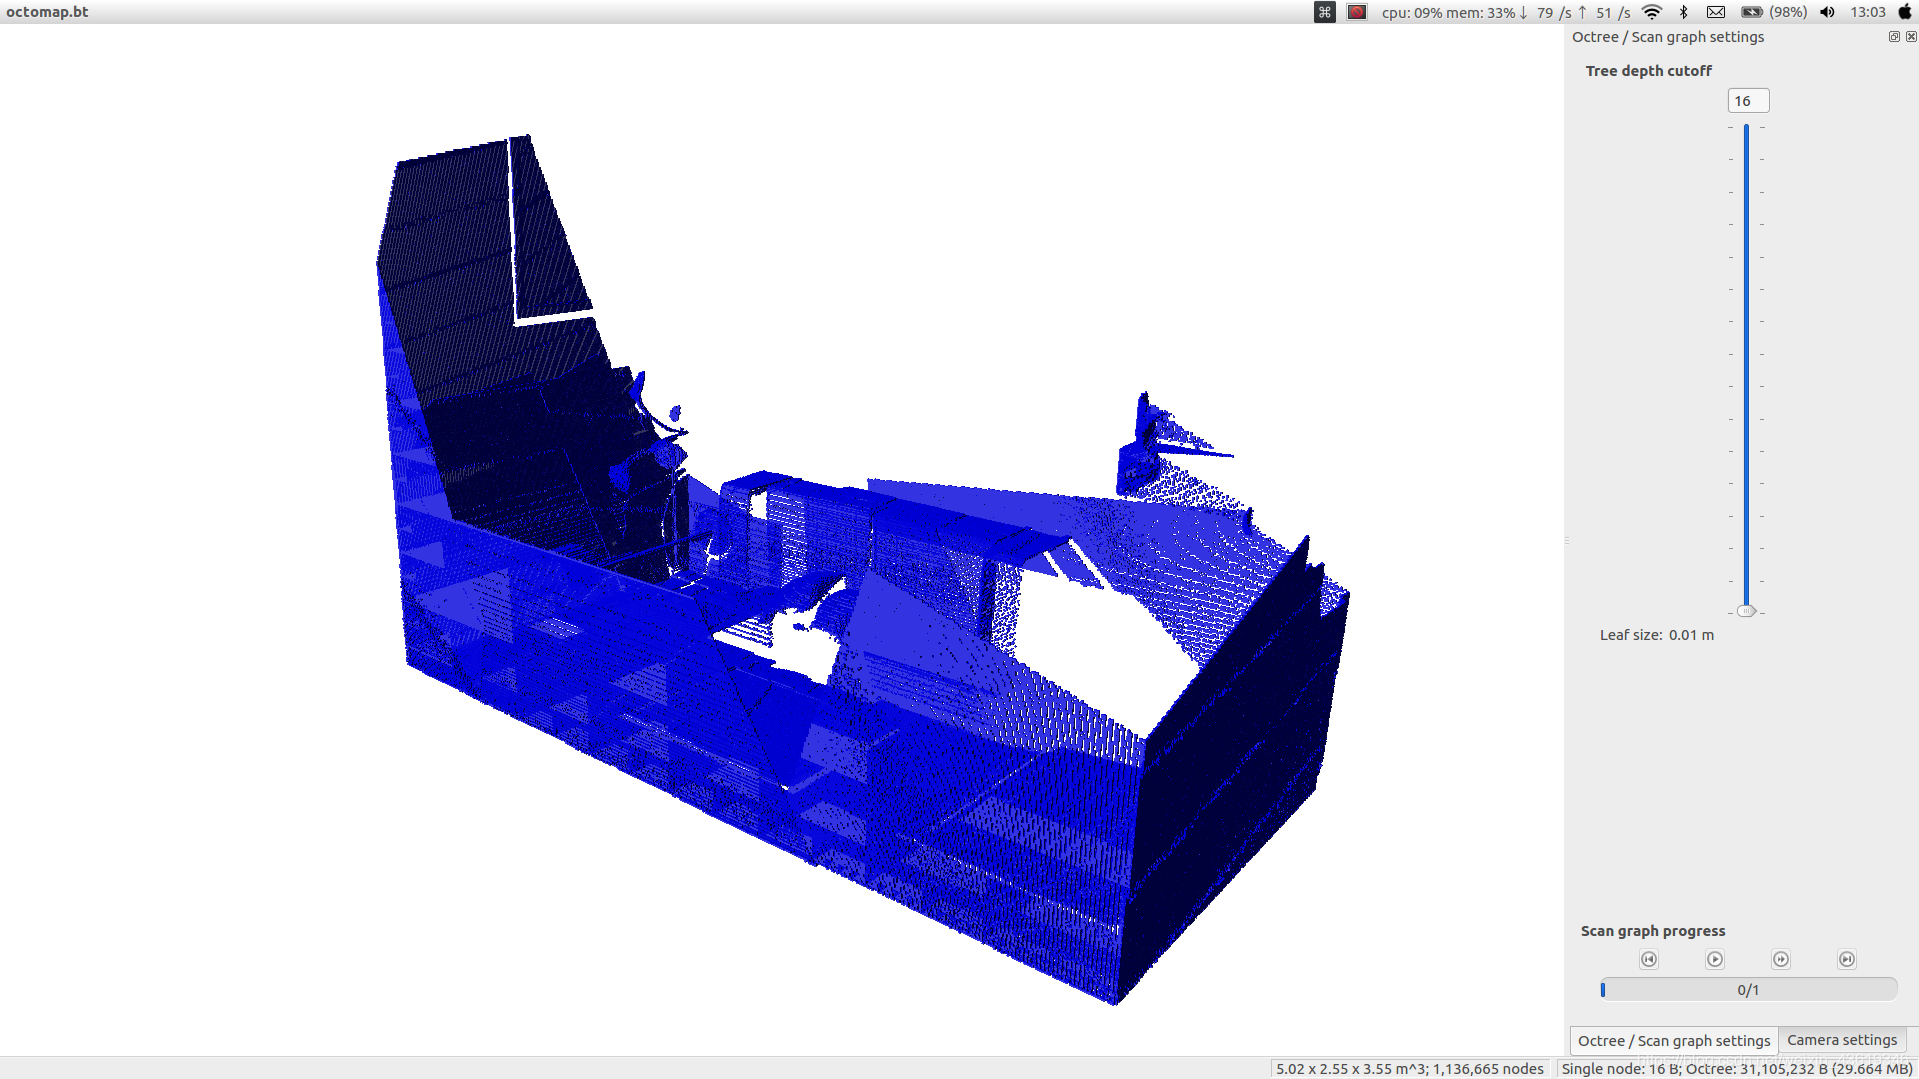
Task: Click the panel title Octree / Scan graph settings
Action: pos(1668,37)
